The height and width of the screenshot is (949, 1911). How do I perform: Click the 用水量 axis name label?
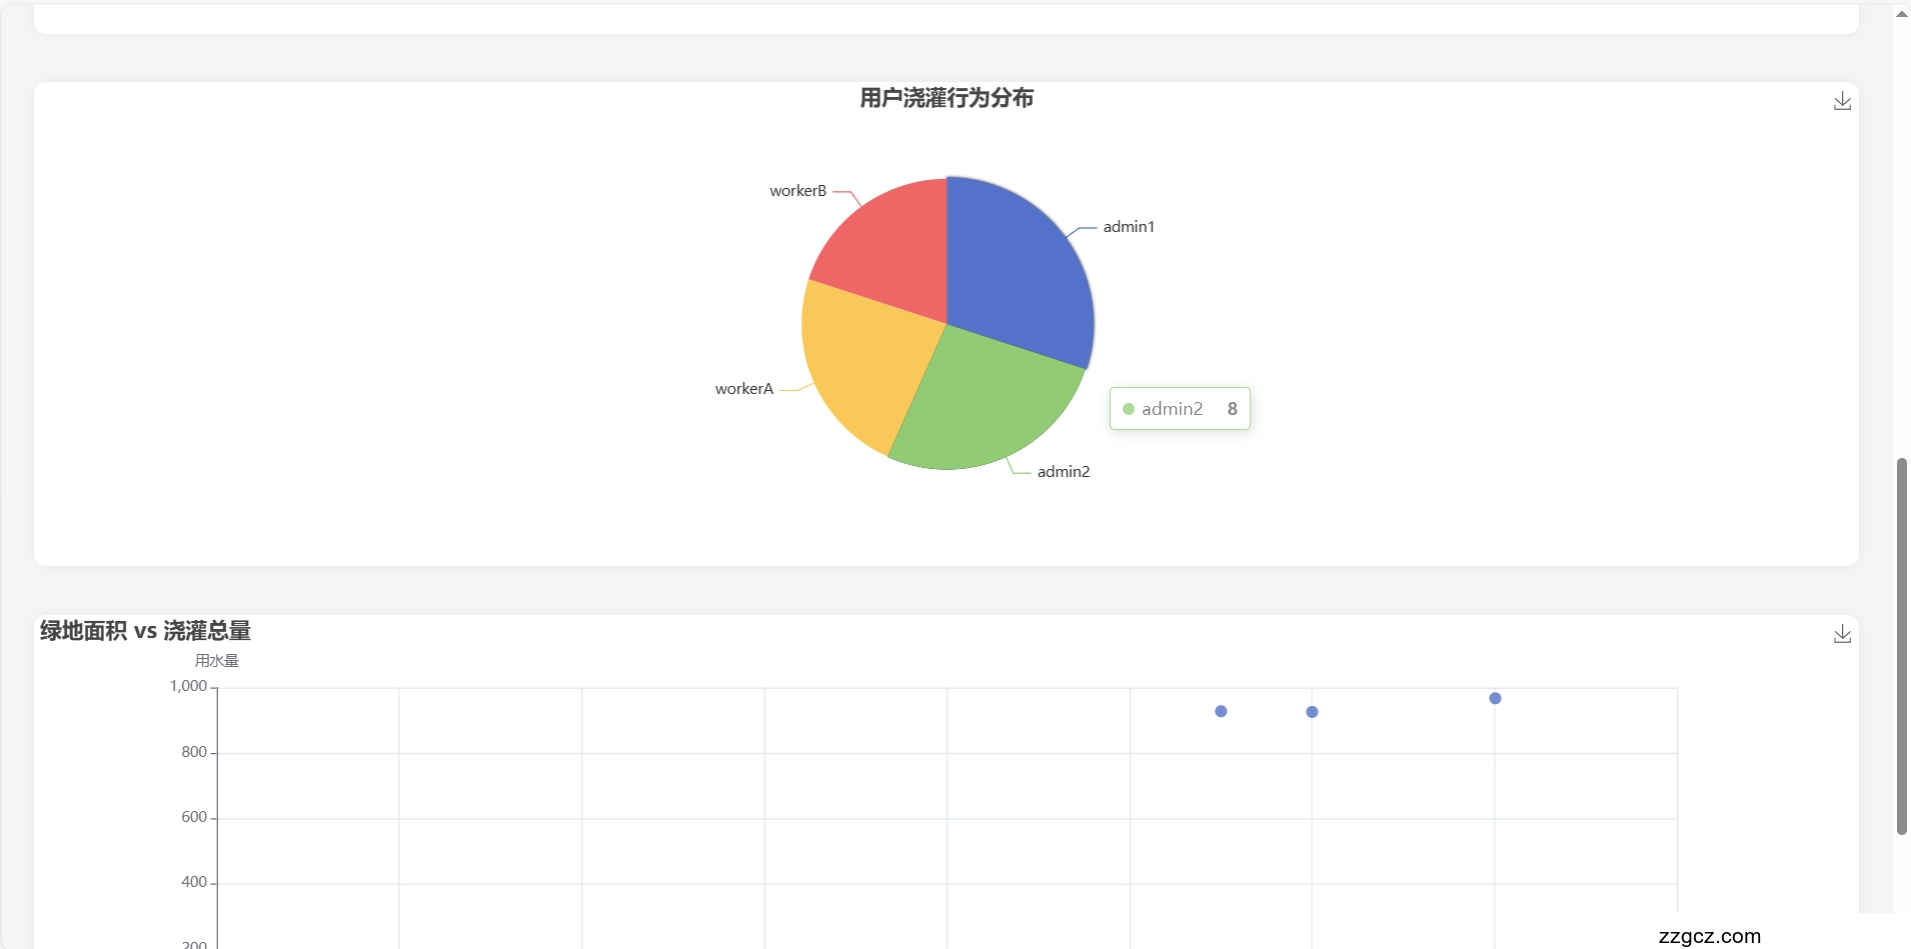[x=216, y=661]
